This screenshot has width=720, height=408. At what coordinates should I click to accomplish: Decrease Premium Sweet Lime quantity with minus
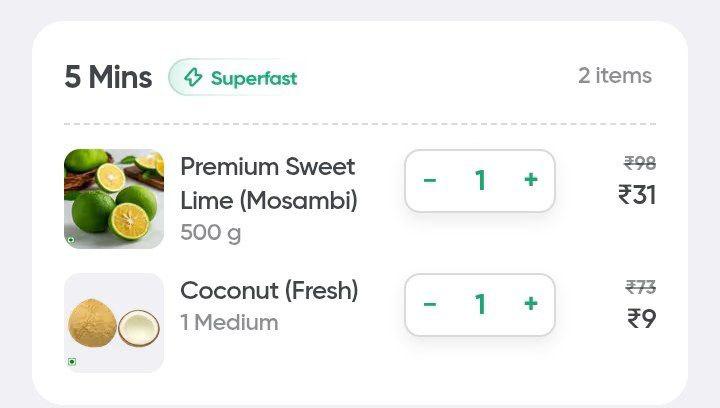[x=430, y=181]
